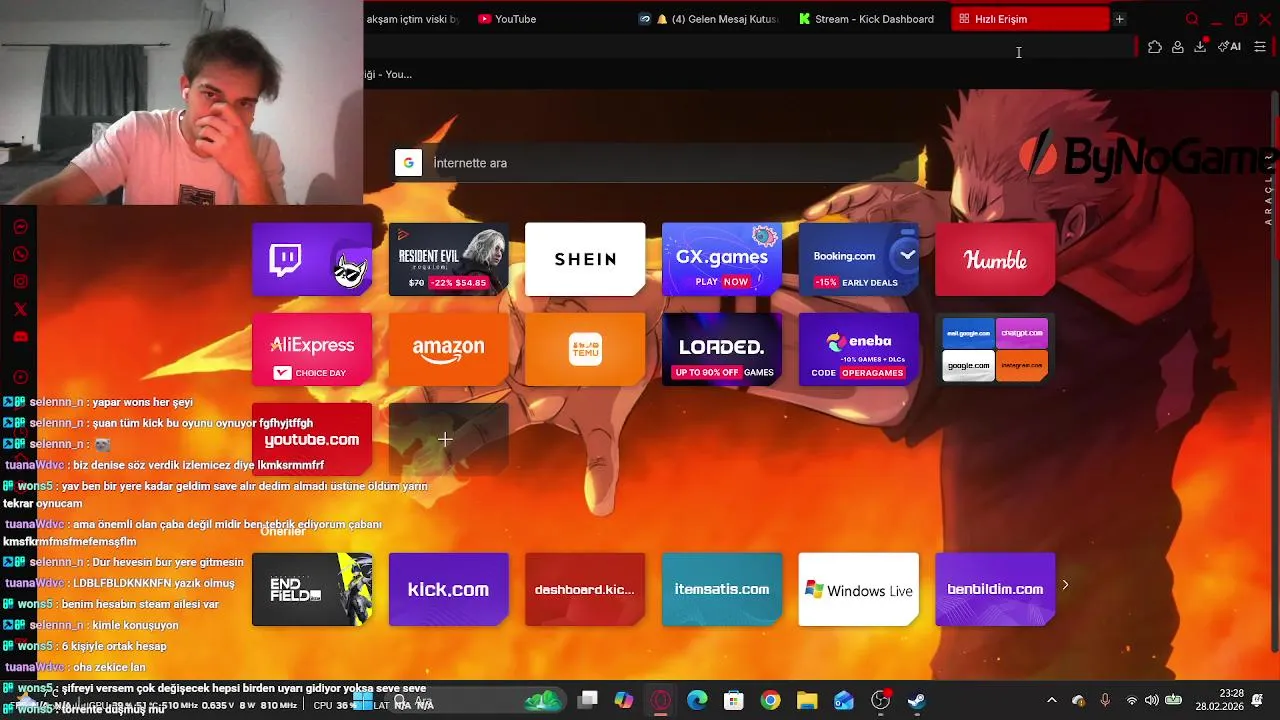Open the Humble speed dial tile

[995, 259]
